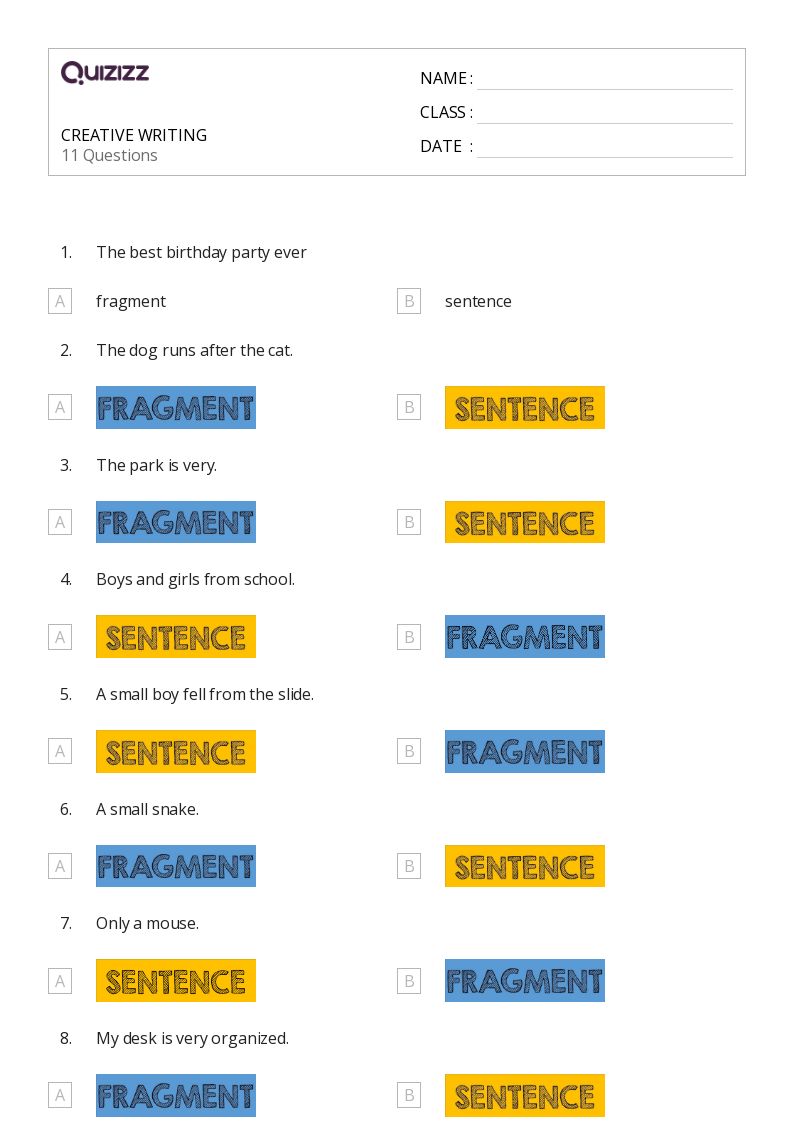Check box B for question 6

click(409, 866)
